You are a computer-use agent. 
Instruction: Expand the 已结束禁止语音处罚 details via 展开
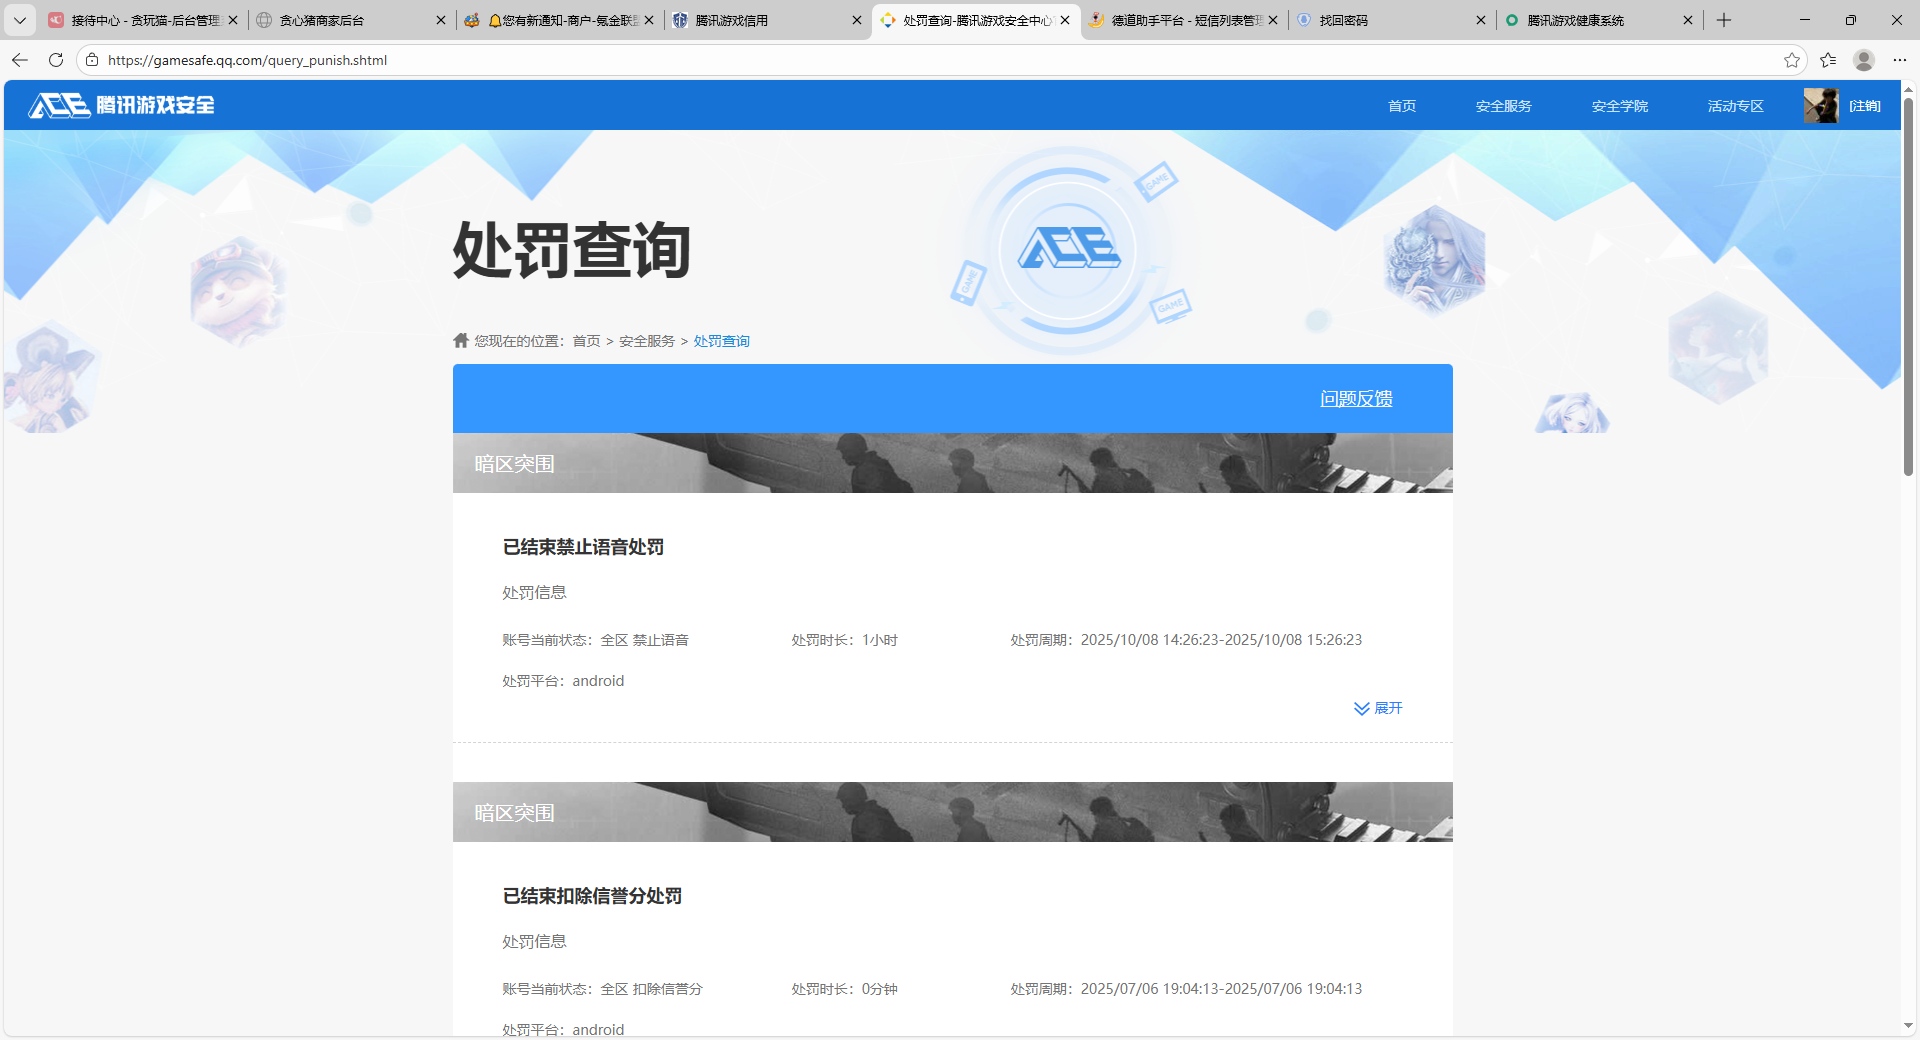click(x=1378, y=708)
